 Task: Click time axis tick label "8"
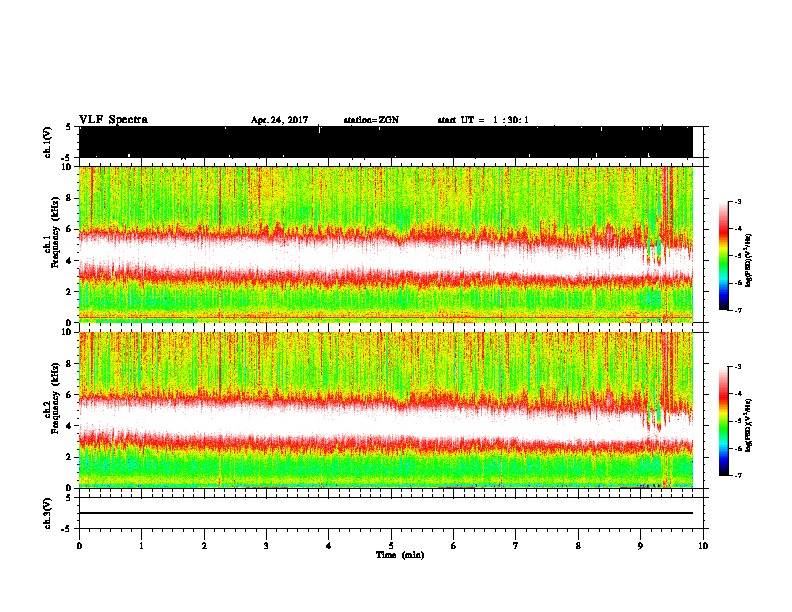pos(578,546)
